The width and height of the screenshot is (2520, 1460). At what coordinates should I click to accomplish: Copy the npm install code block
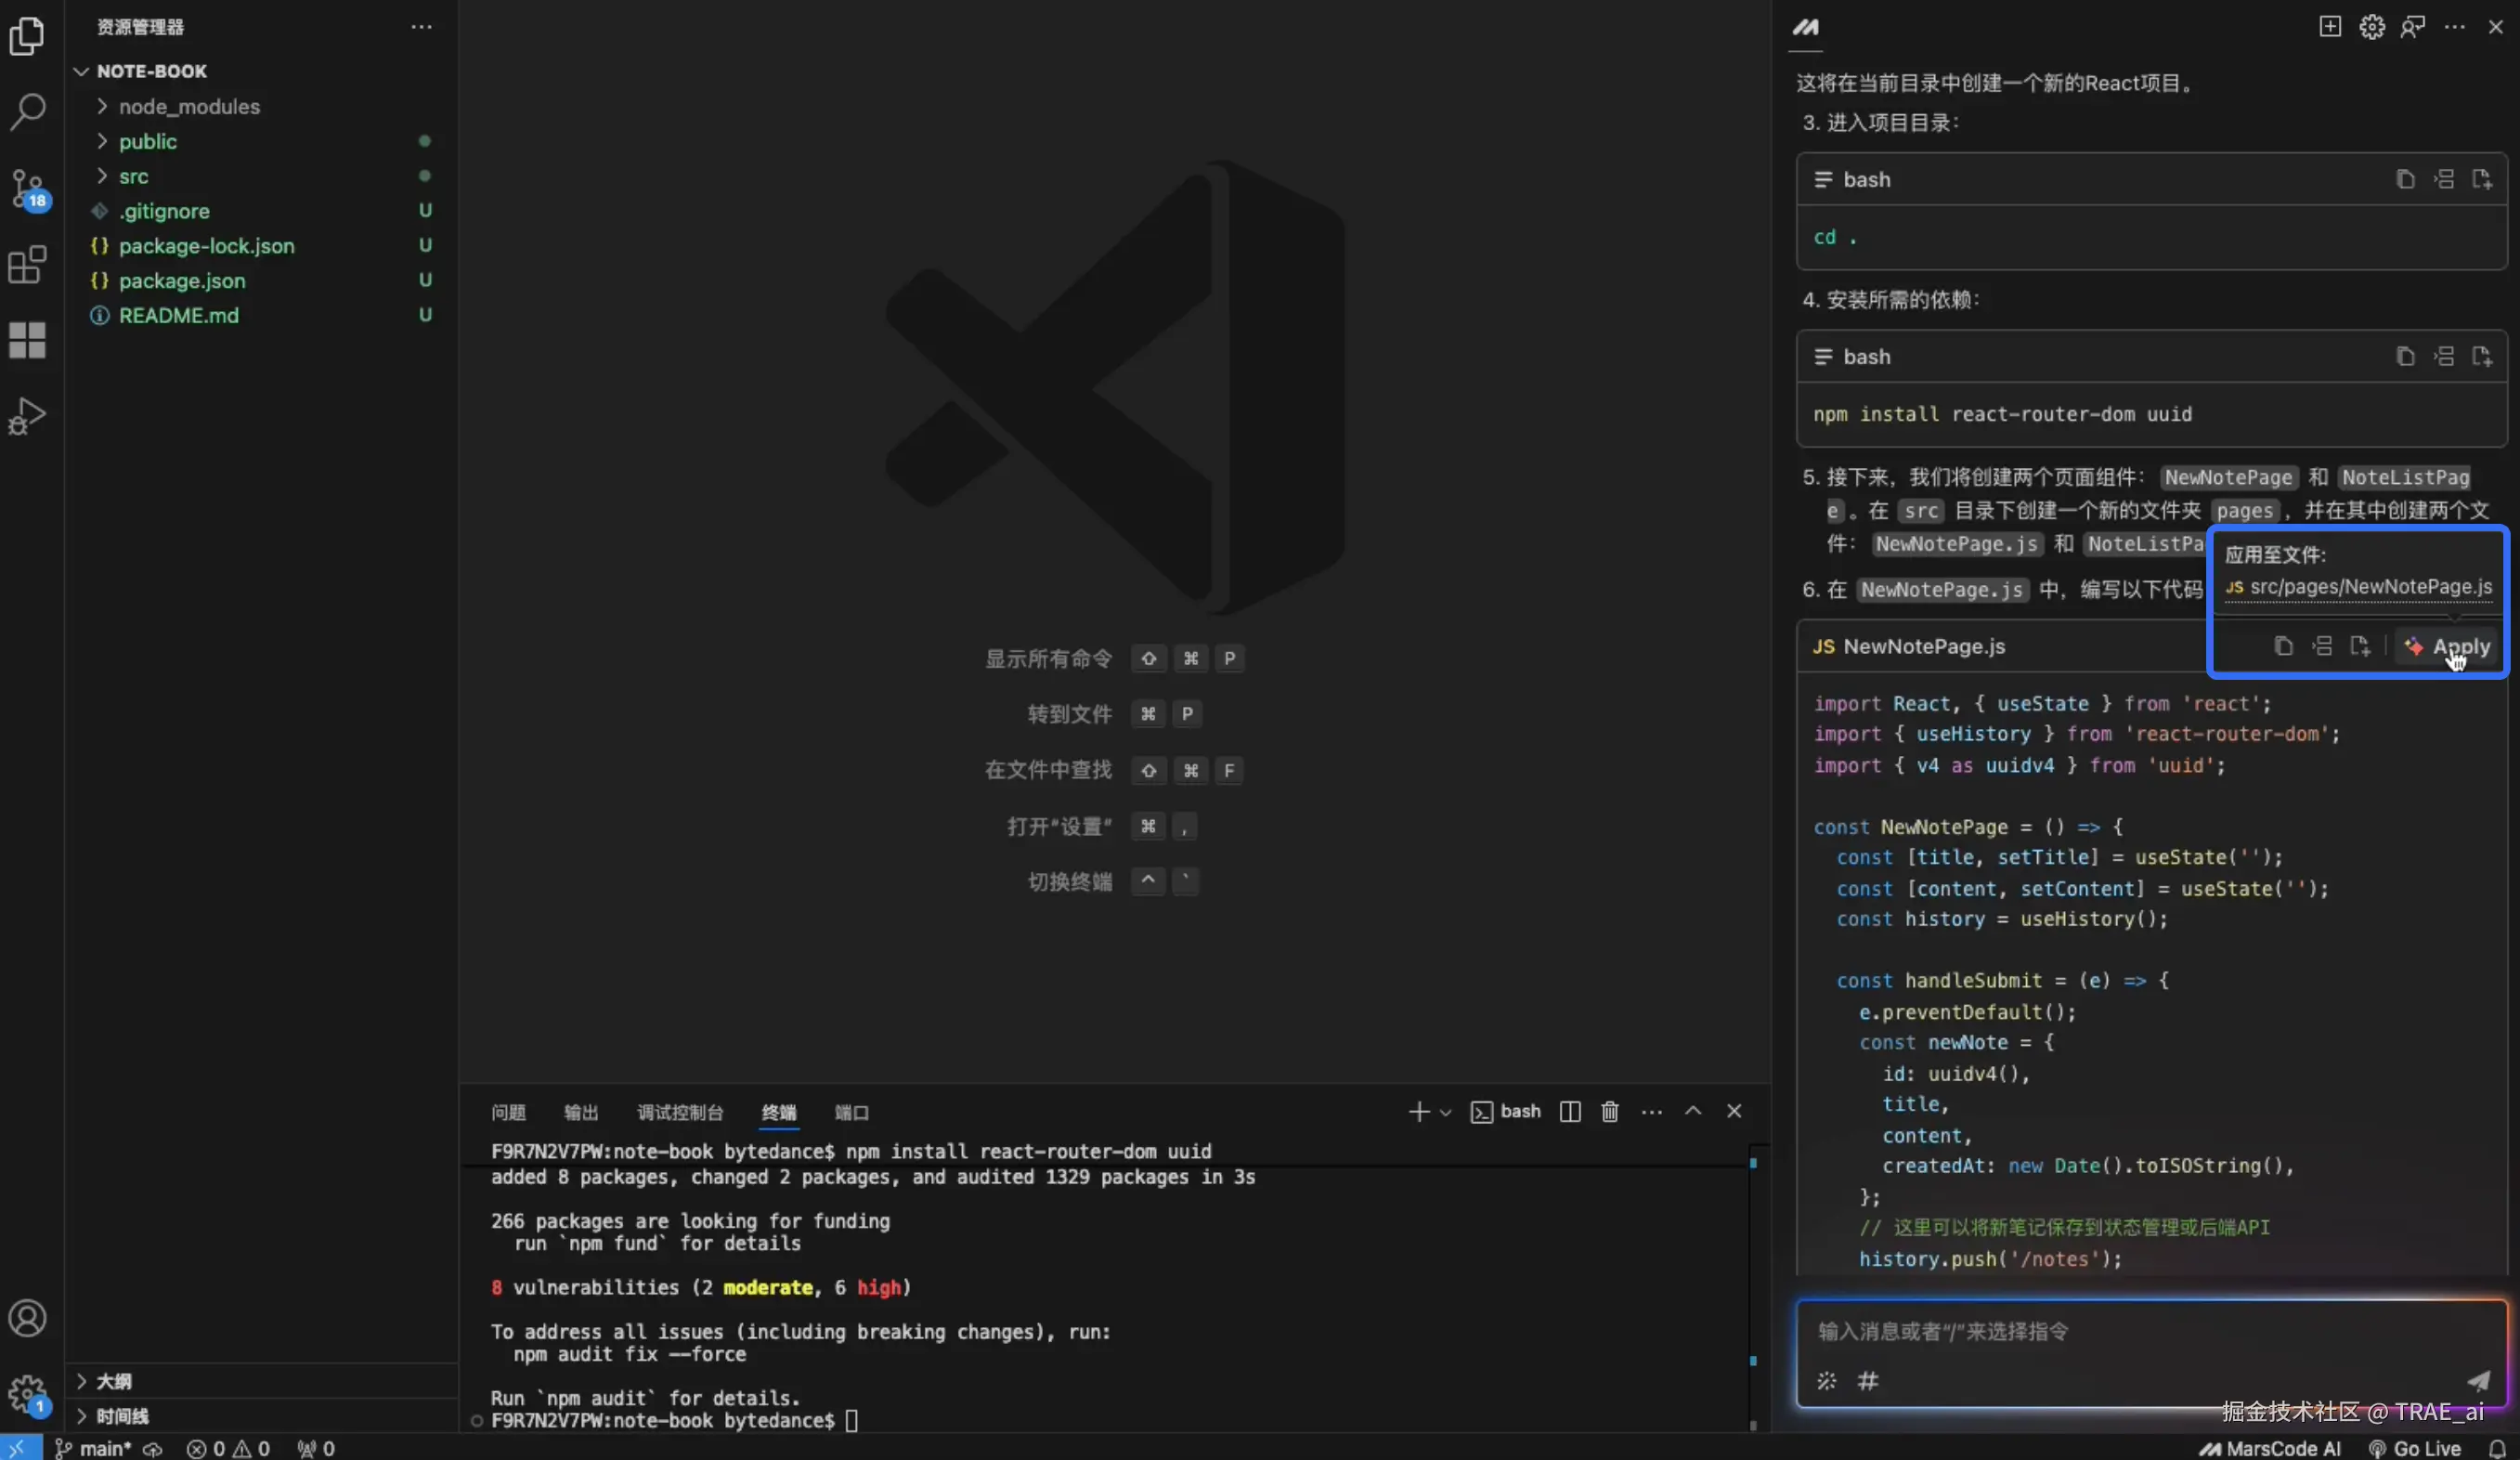[2404, 356]
